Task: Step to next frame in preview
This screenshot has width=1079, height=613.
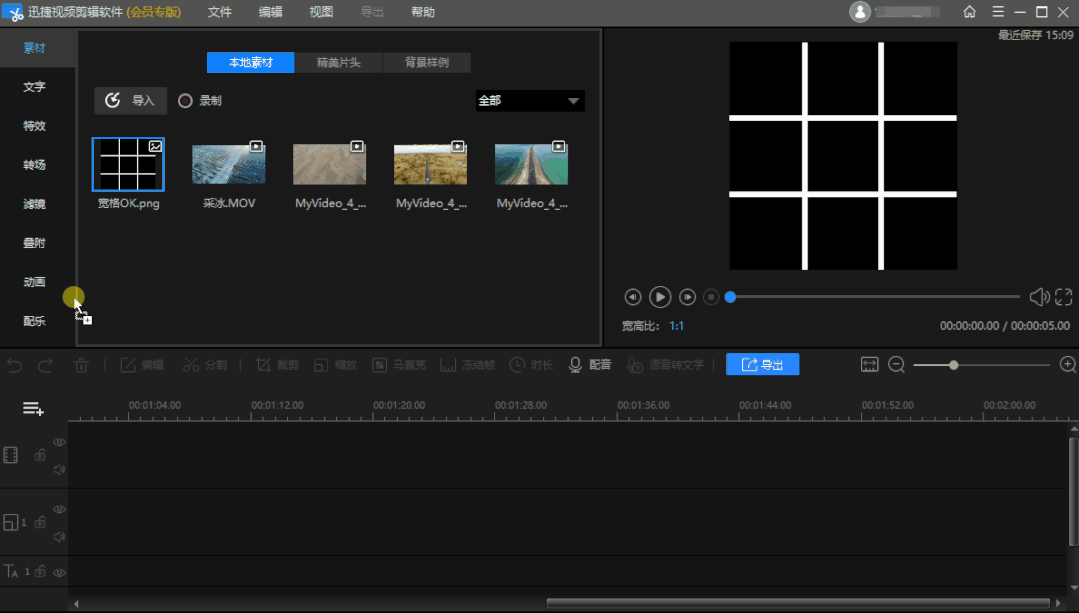Action: coord(687,297)
